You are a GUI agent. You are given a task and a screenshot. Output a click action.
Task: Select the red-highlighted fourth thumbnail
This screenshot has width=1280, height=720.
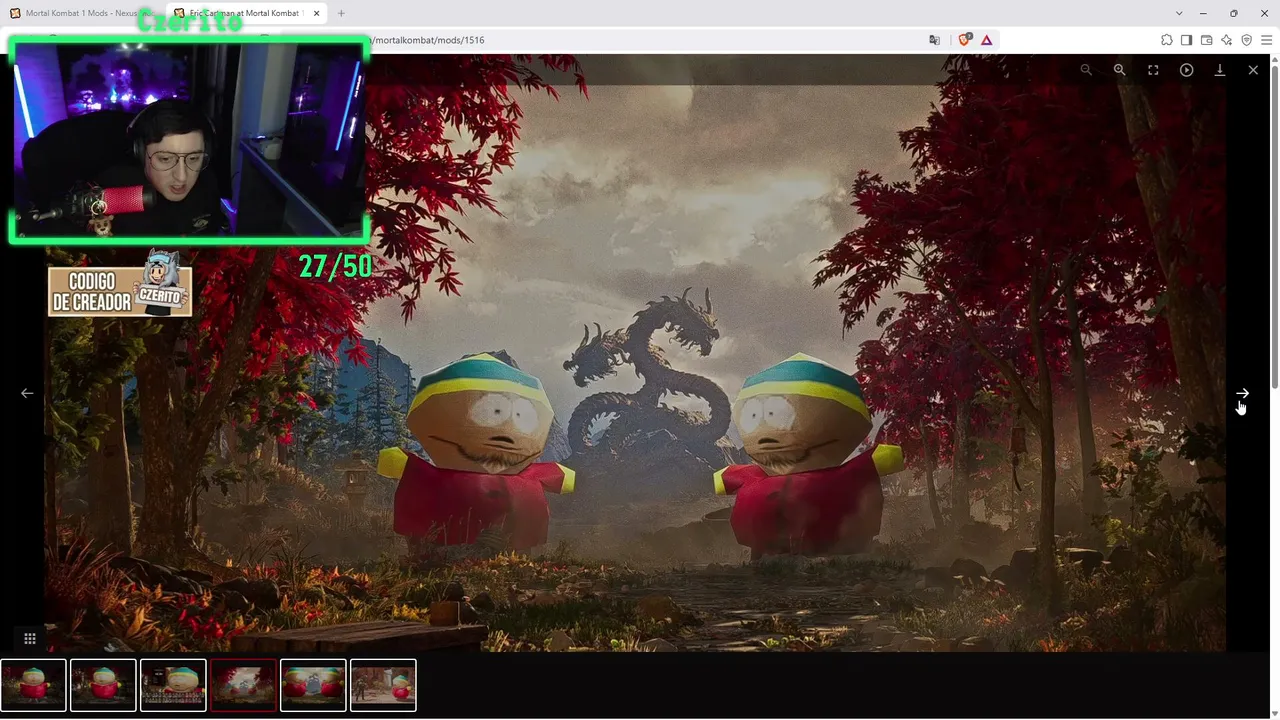[x=243, y=685]
